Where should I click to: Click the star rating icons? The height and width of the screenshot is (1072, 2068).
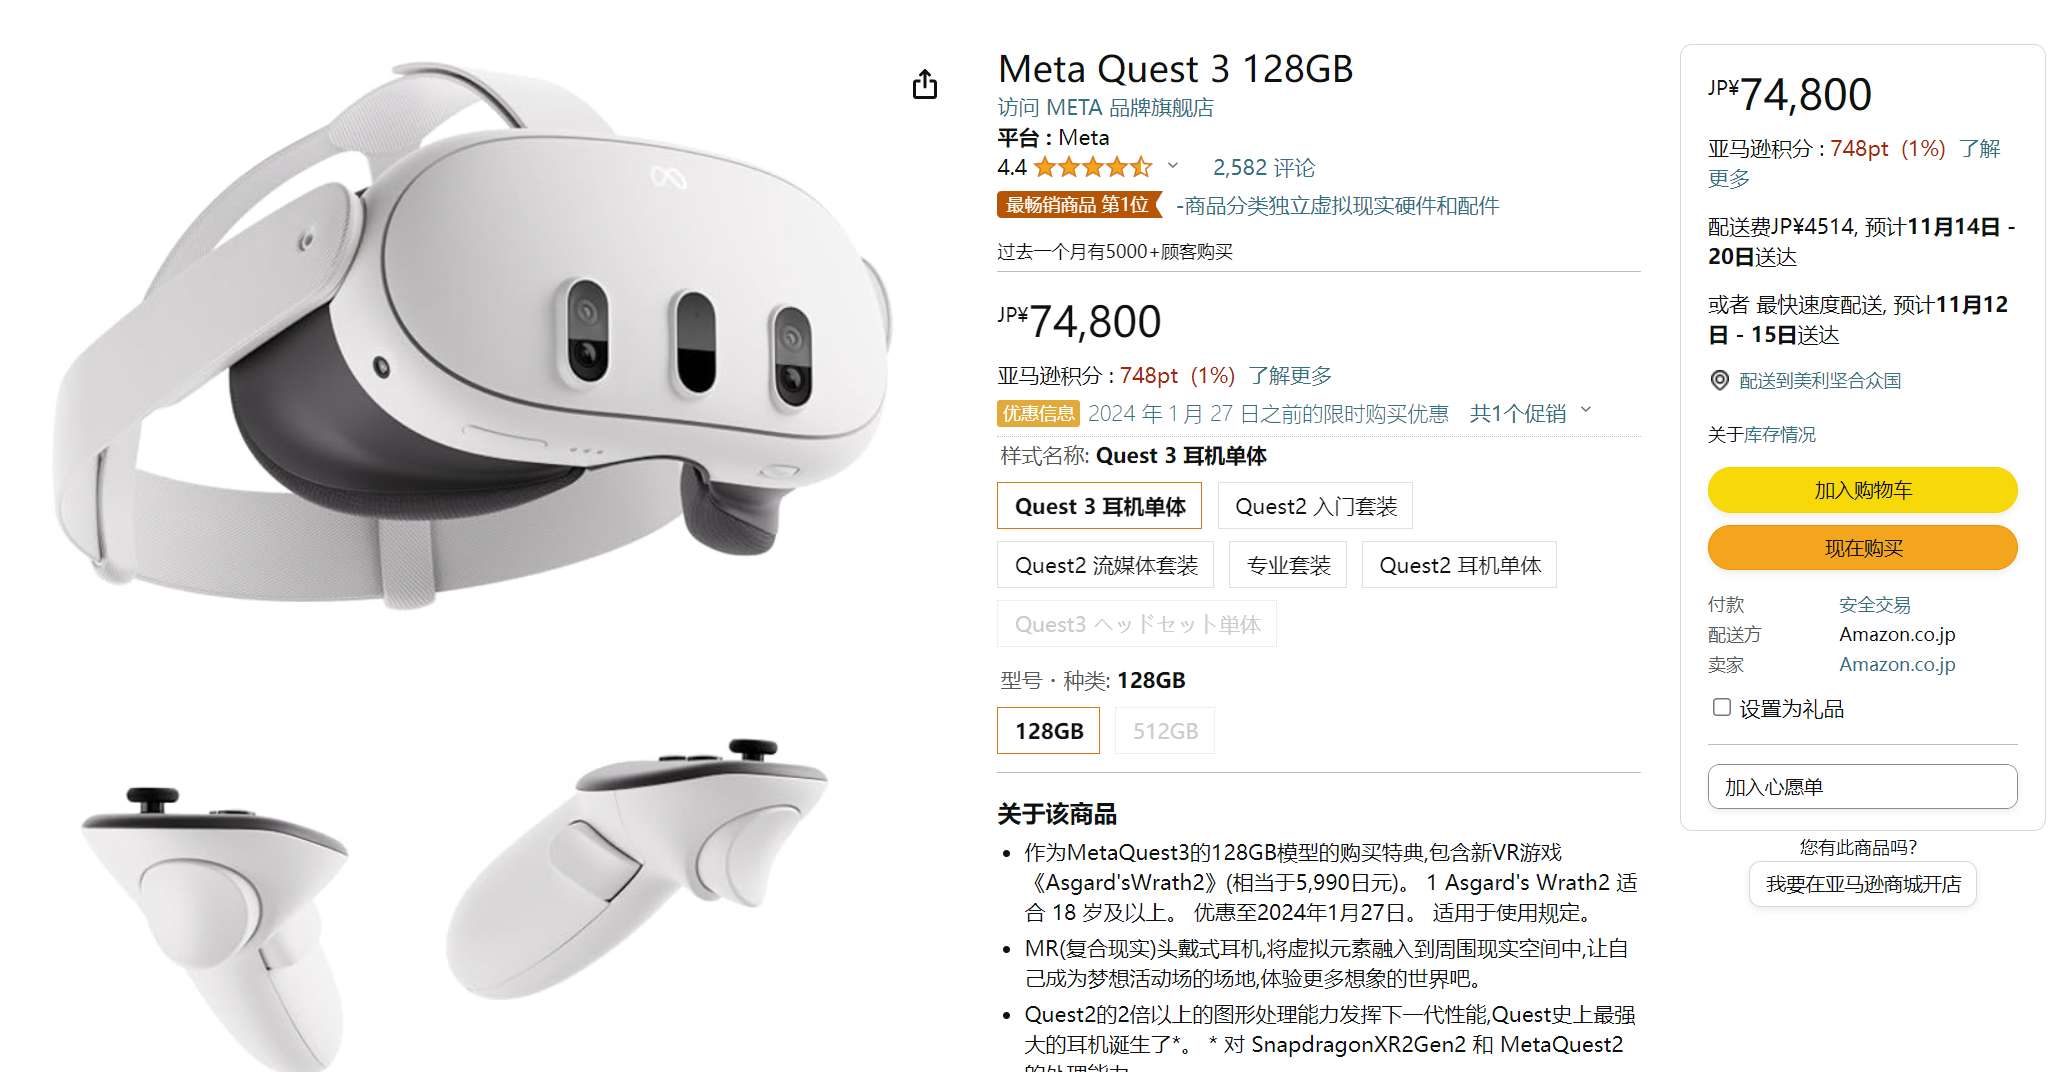[x=1092, y=167]
